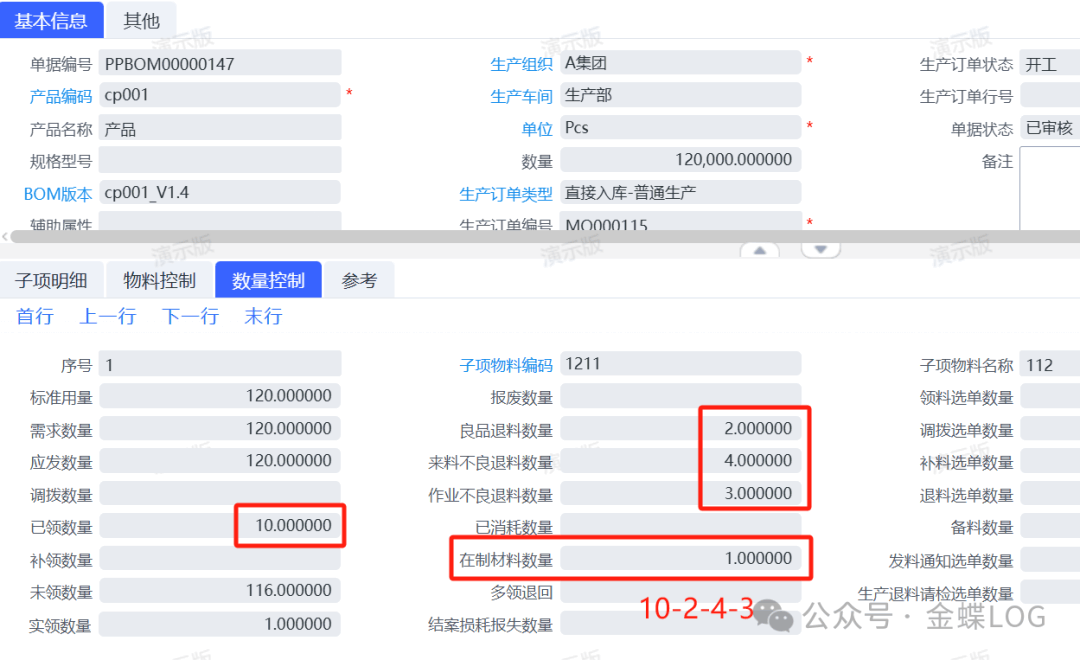
Task: Click the horizontal scrollbar under the header
Action: [540, 237]
